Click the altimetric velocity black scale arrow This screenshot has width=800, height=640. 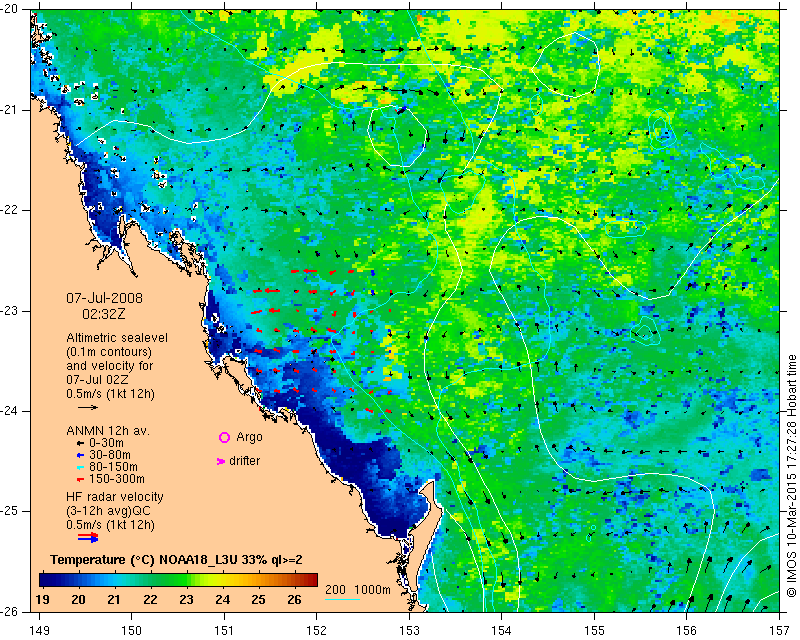click(88, 407)
